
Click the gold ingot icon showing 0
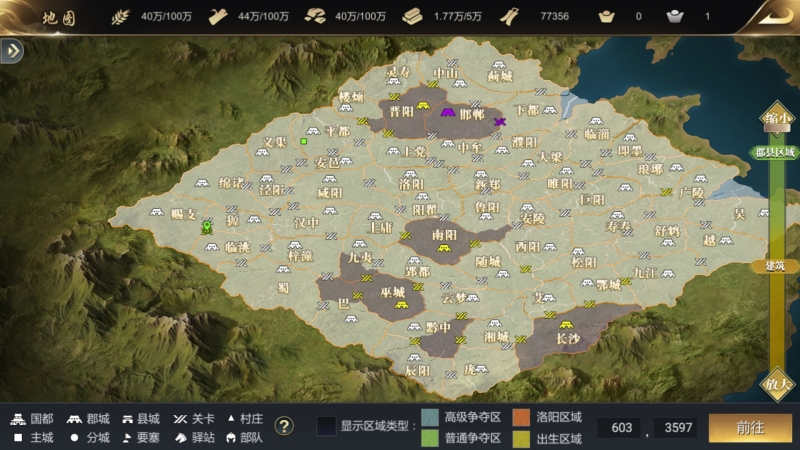607,17
